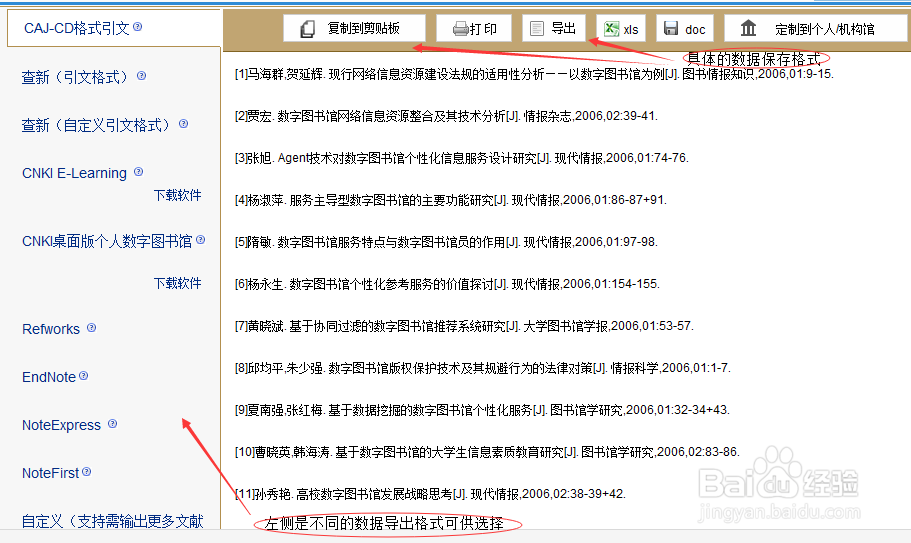Click 下载软件 link under CNKI E-Learning
The width and height of the screenshot is (911, 543).
point(177,195)
